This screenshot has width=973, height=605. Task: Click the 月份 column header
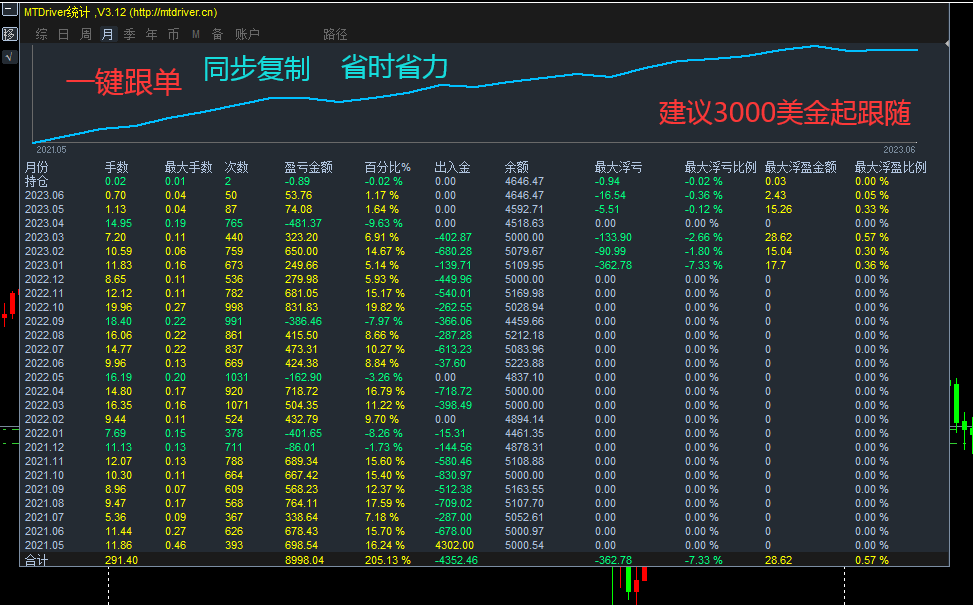(x=37, y=167)
